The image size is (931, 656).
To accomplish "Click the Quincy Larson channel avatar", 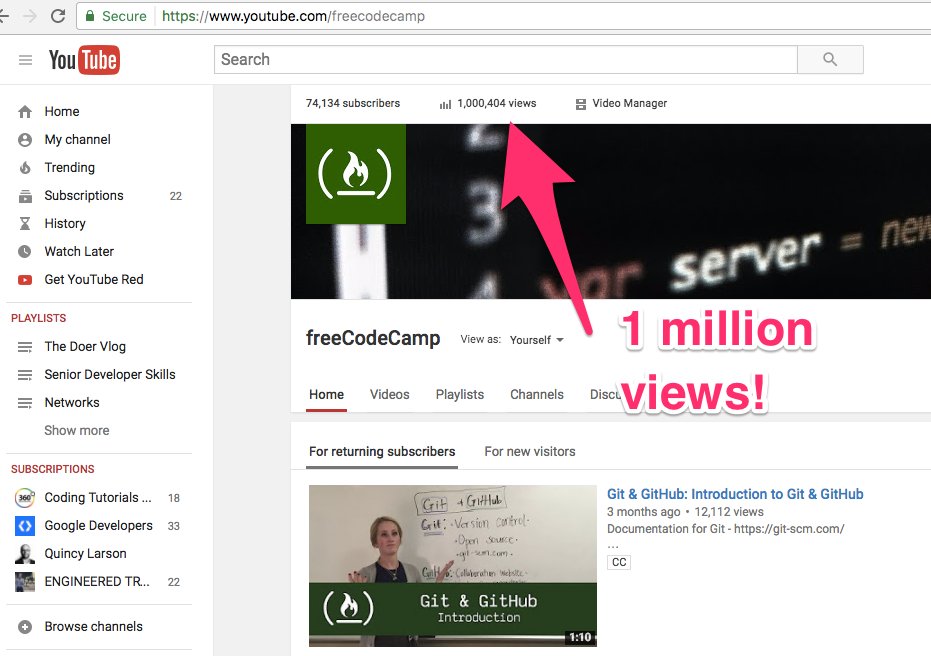I will coord(25,553).
